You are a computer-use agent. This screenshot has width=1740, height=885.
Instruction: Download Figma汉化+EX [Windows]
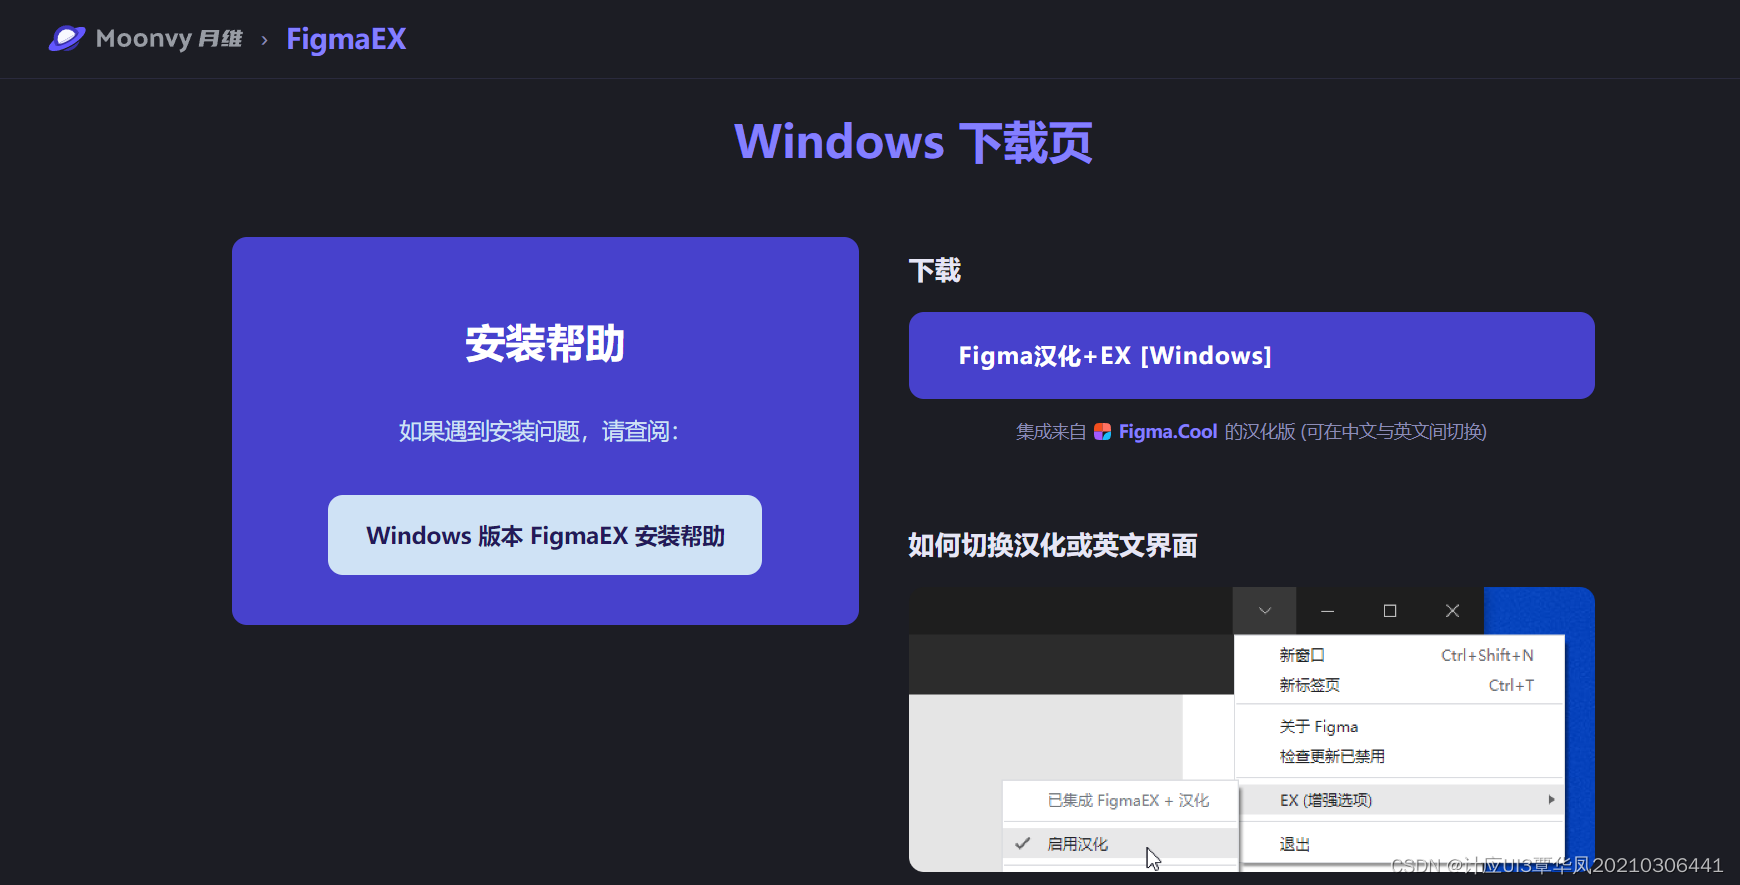1252,355
